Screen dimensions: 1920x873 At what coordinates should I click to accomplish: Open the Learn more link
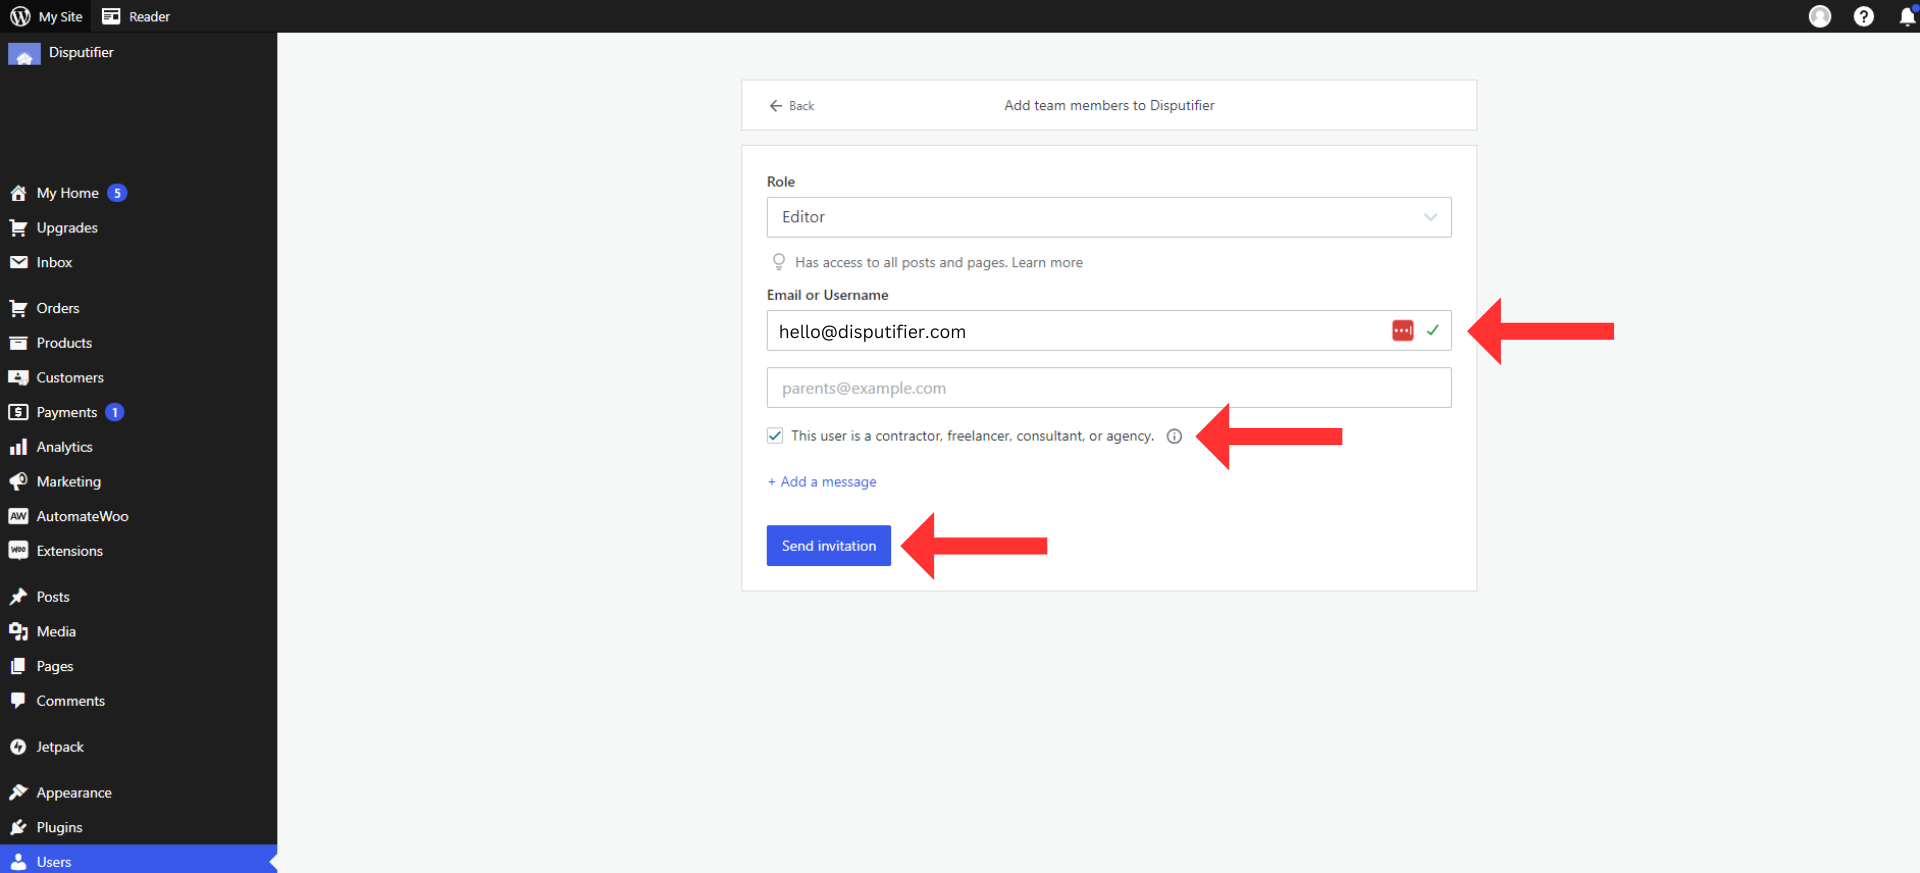[x=1047, y=263]
